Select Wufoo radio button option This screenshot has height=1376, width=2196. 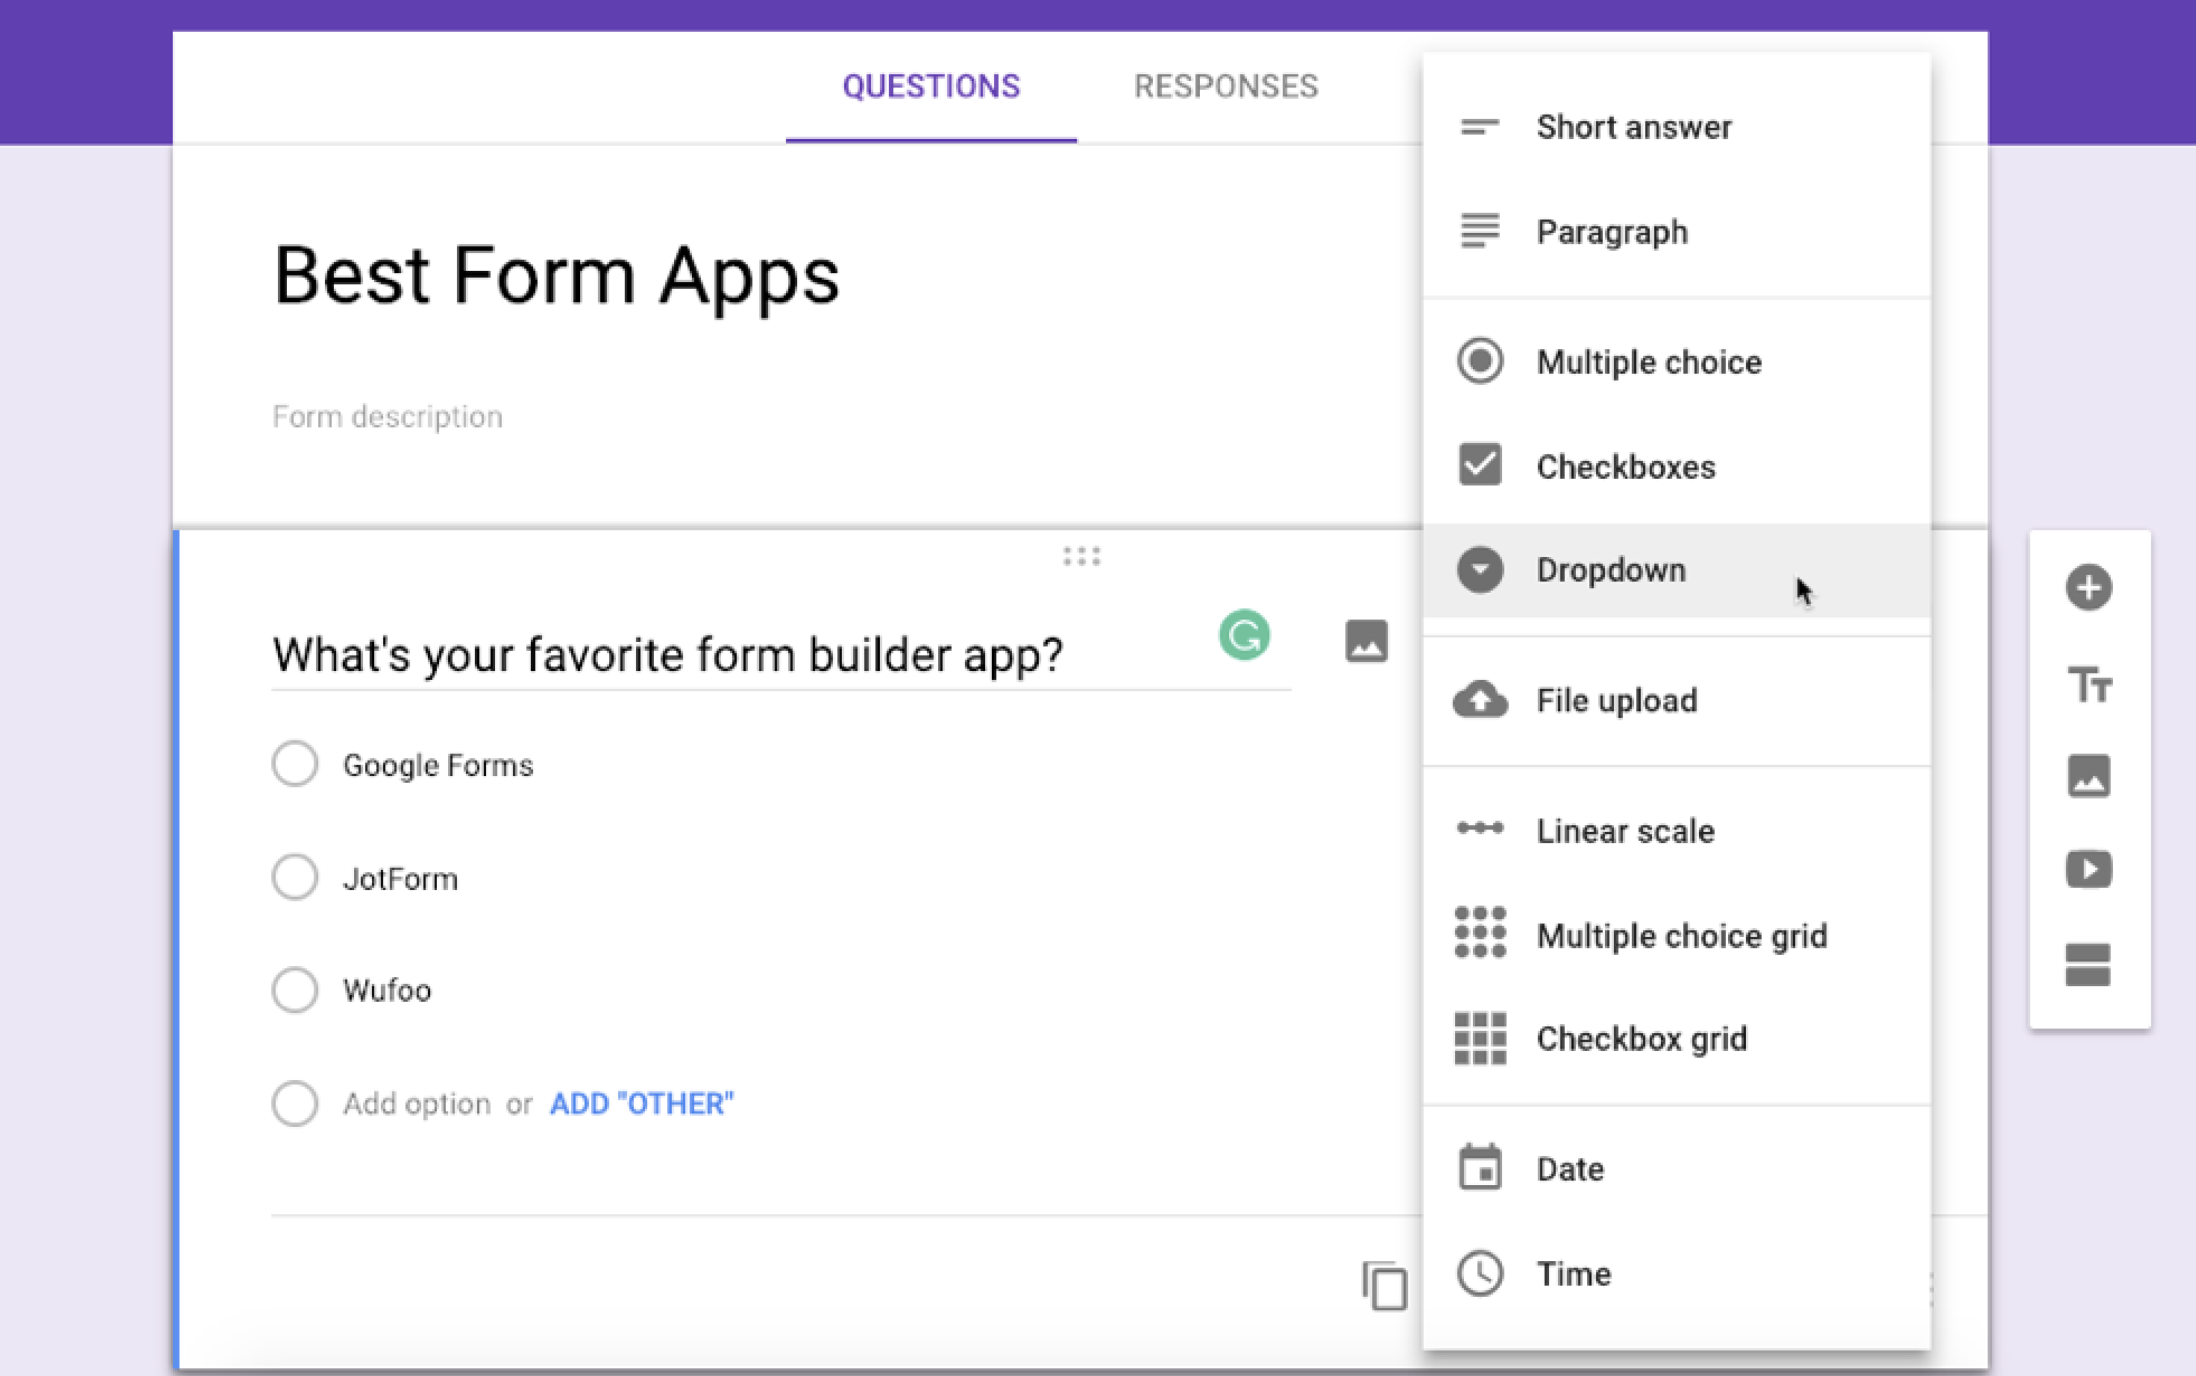(x=296, y=991)
